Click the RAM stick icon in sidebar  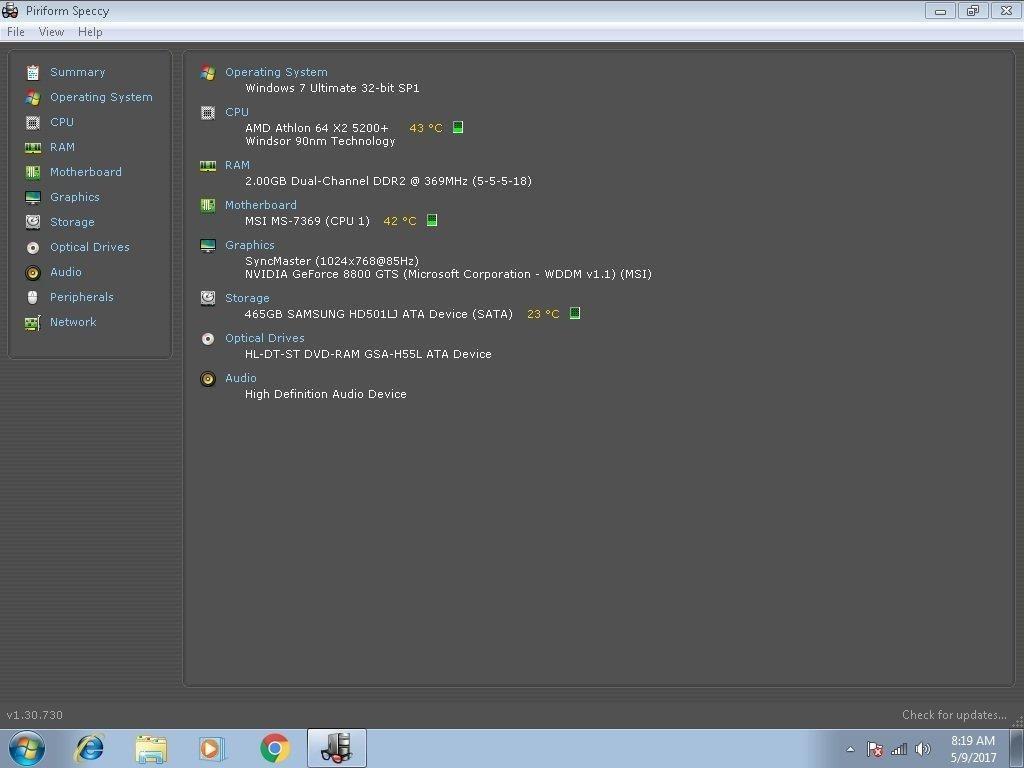pos(33,148)
